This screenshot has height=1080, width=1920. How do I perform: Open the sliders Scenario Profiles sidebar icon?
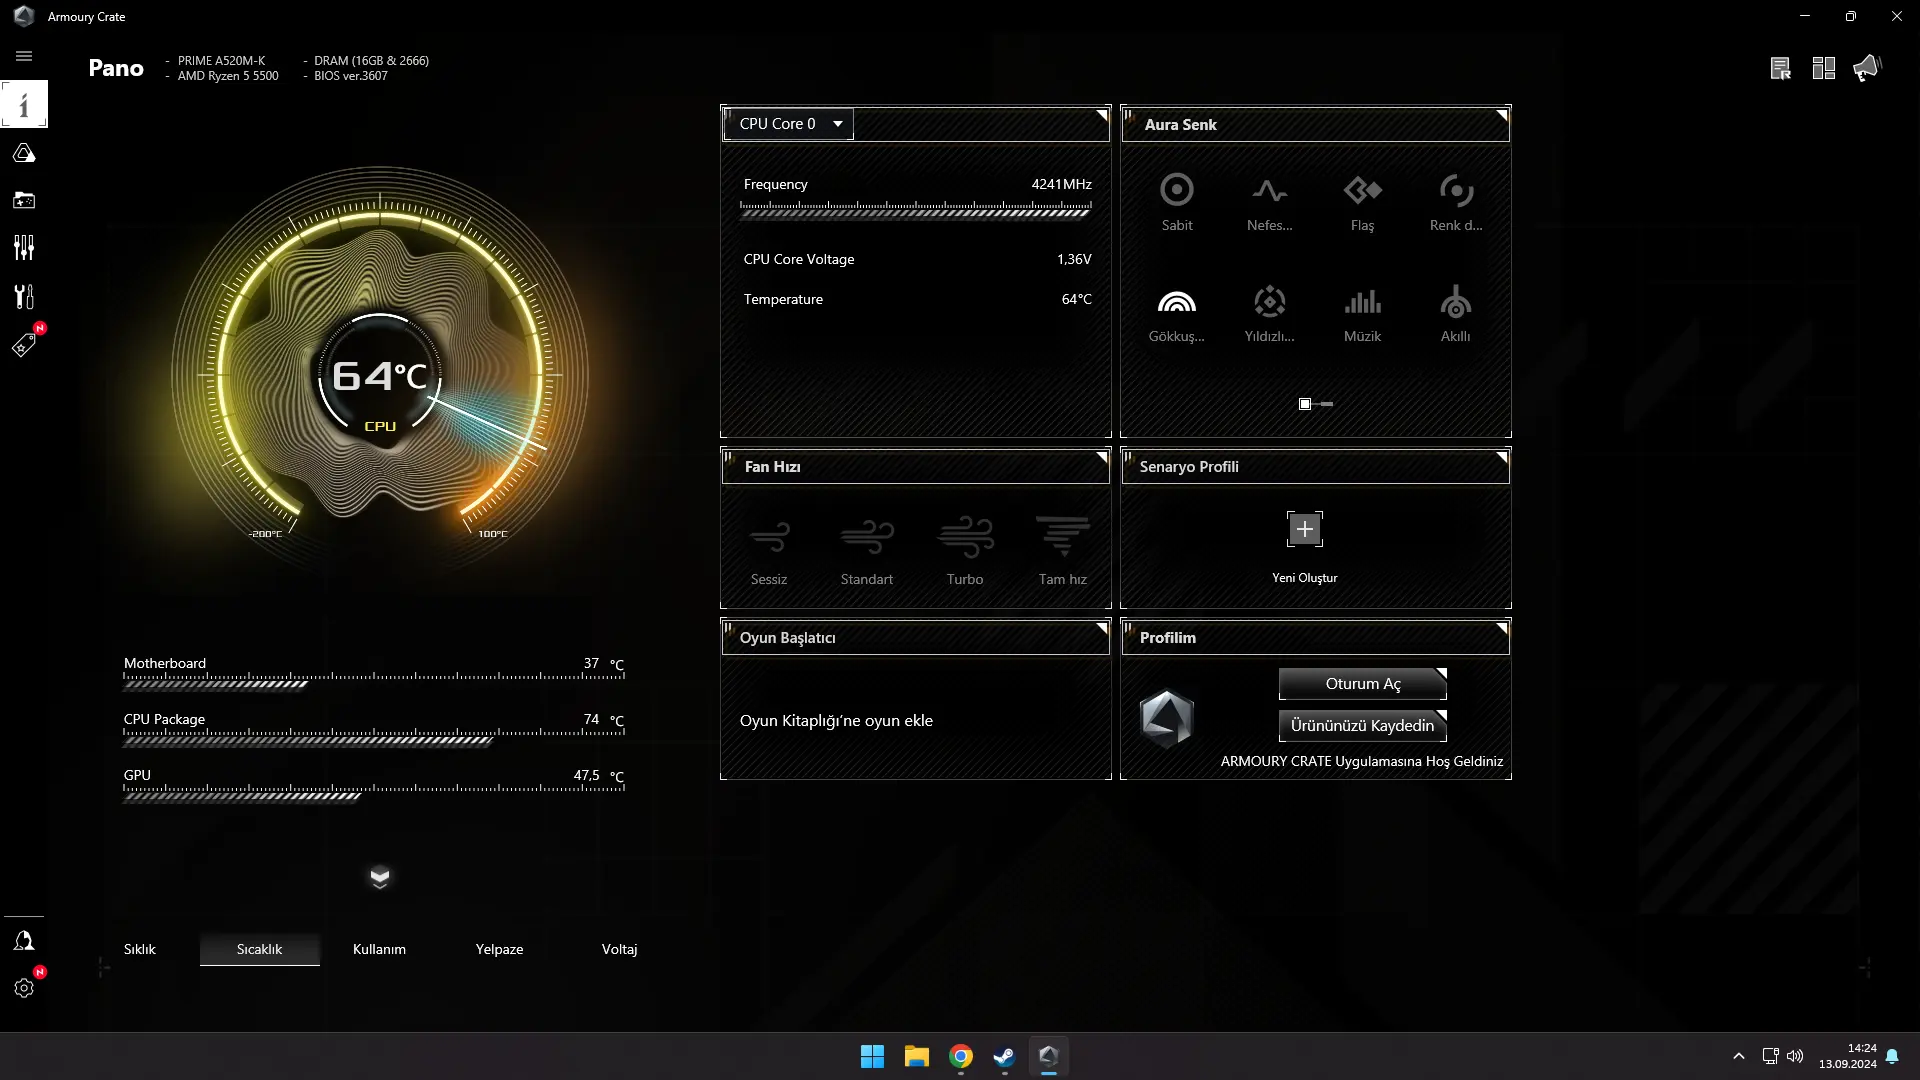[24, 248]
